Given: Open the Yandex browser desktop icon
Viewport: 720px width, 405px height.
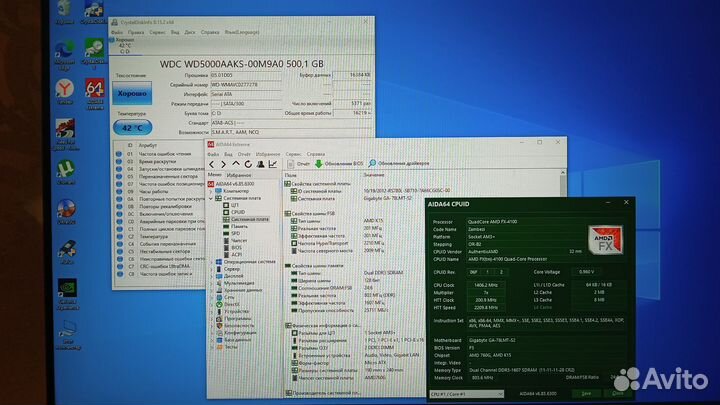Looking at the screenshot, I should pyautogui.click(x=65, y=91).
